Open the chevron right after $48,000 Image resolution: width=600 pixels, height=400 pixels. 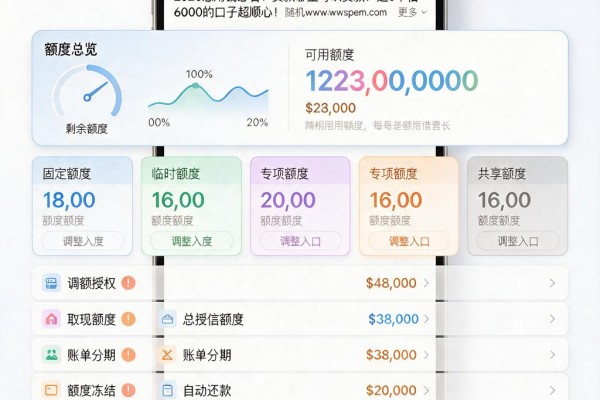click(426, 283)
